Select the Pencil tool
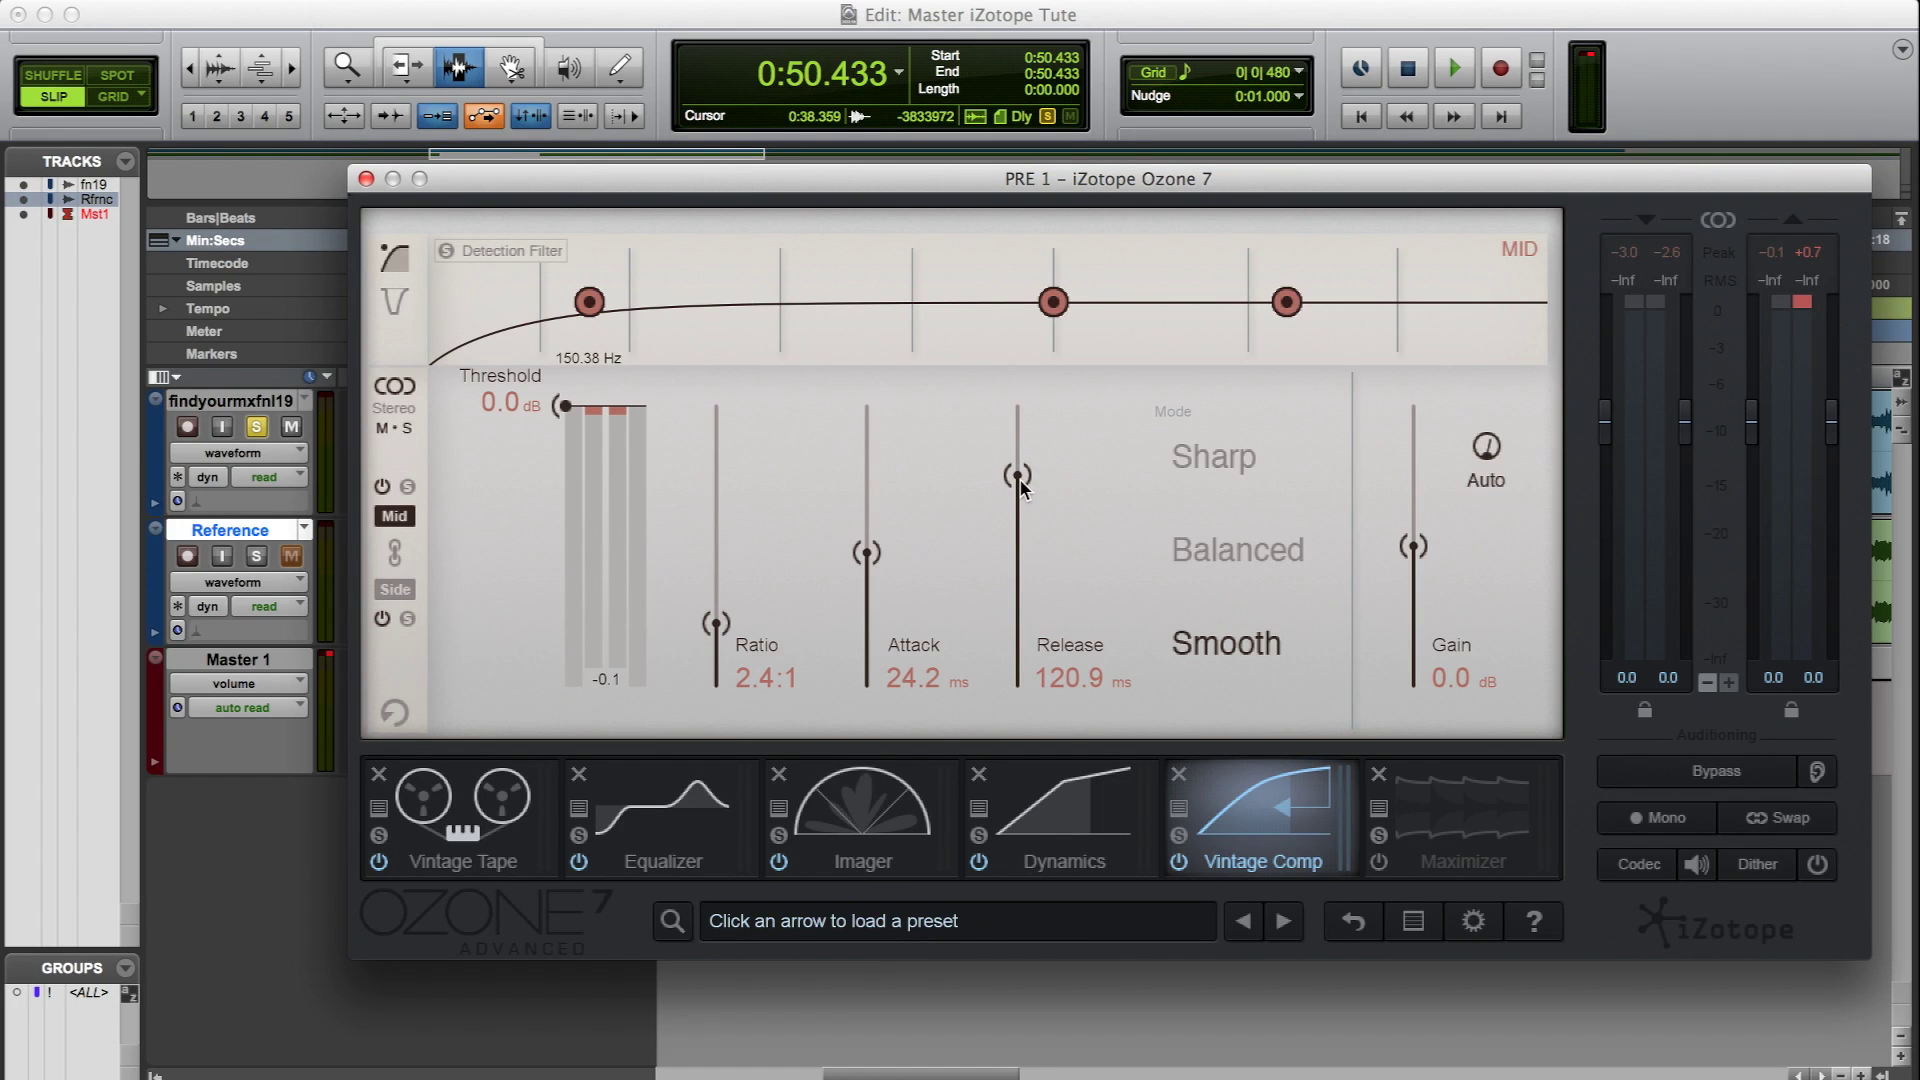The image size is (1920, 1080). 620,68
